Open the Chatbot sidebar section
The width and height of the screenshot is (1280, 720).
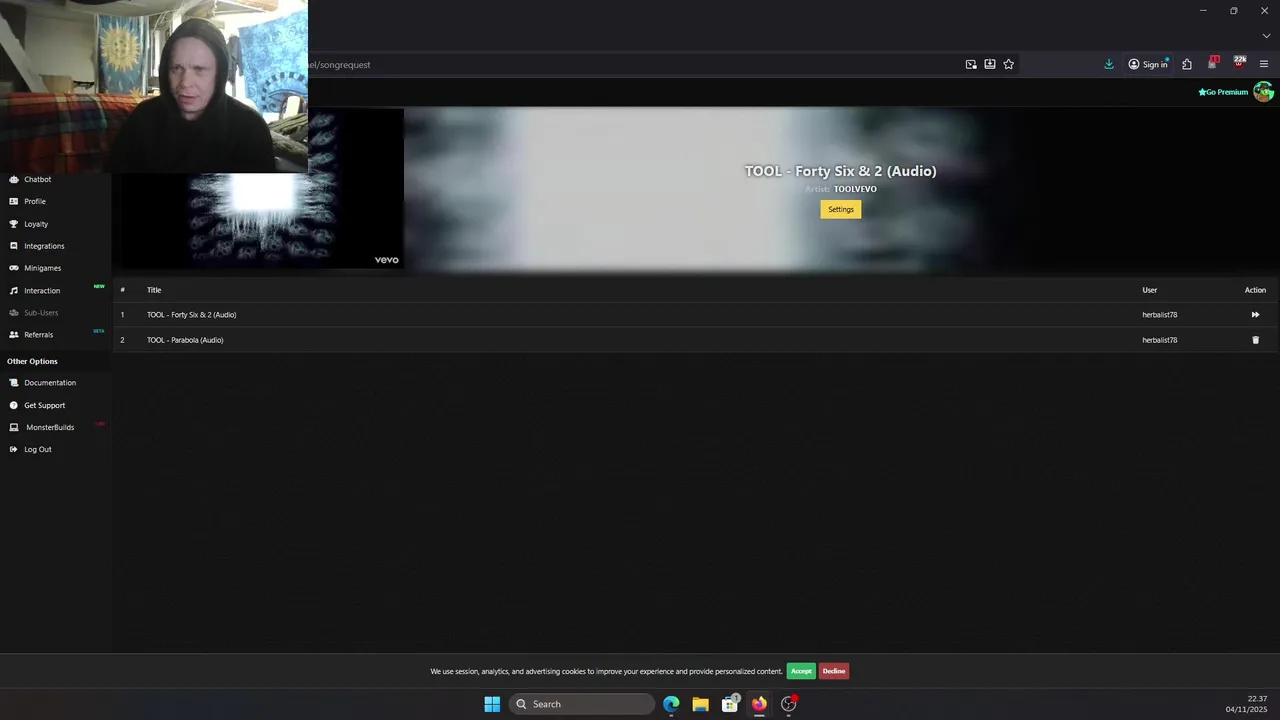pos(37,179)
